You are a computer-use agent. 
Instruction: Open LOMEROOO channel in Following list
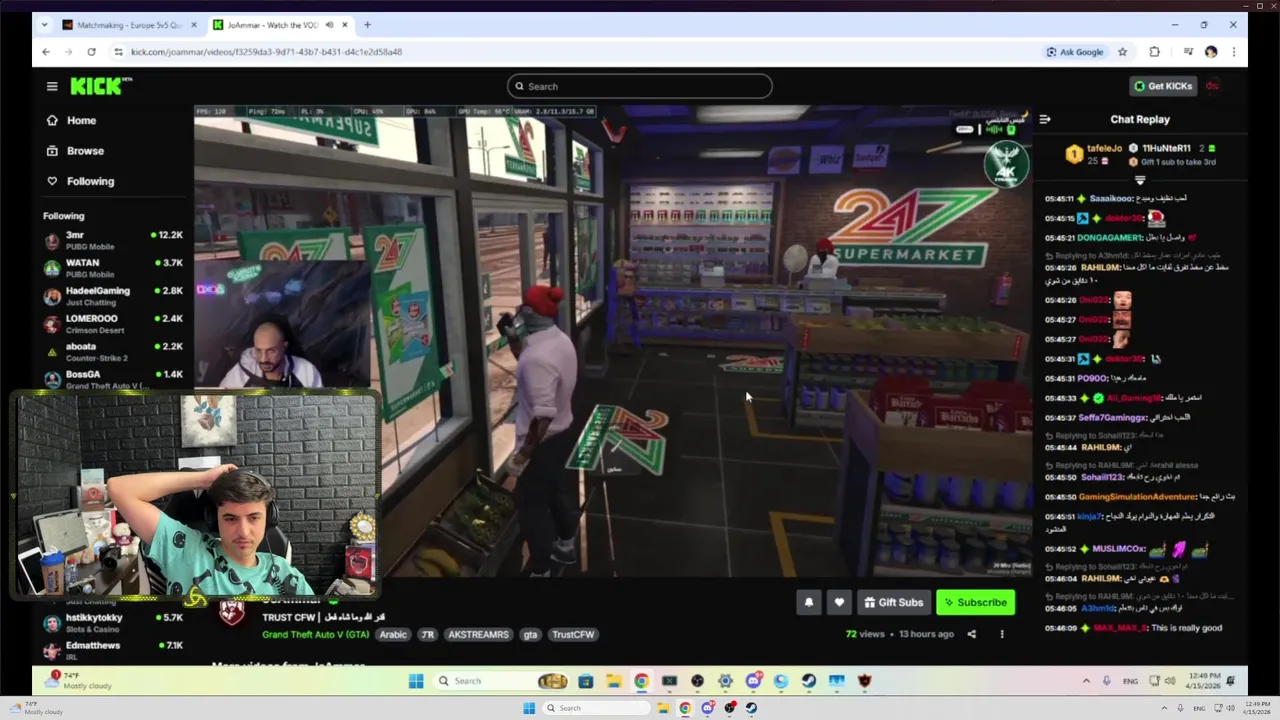pyautogui.click(x=113, y=323)
